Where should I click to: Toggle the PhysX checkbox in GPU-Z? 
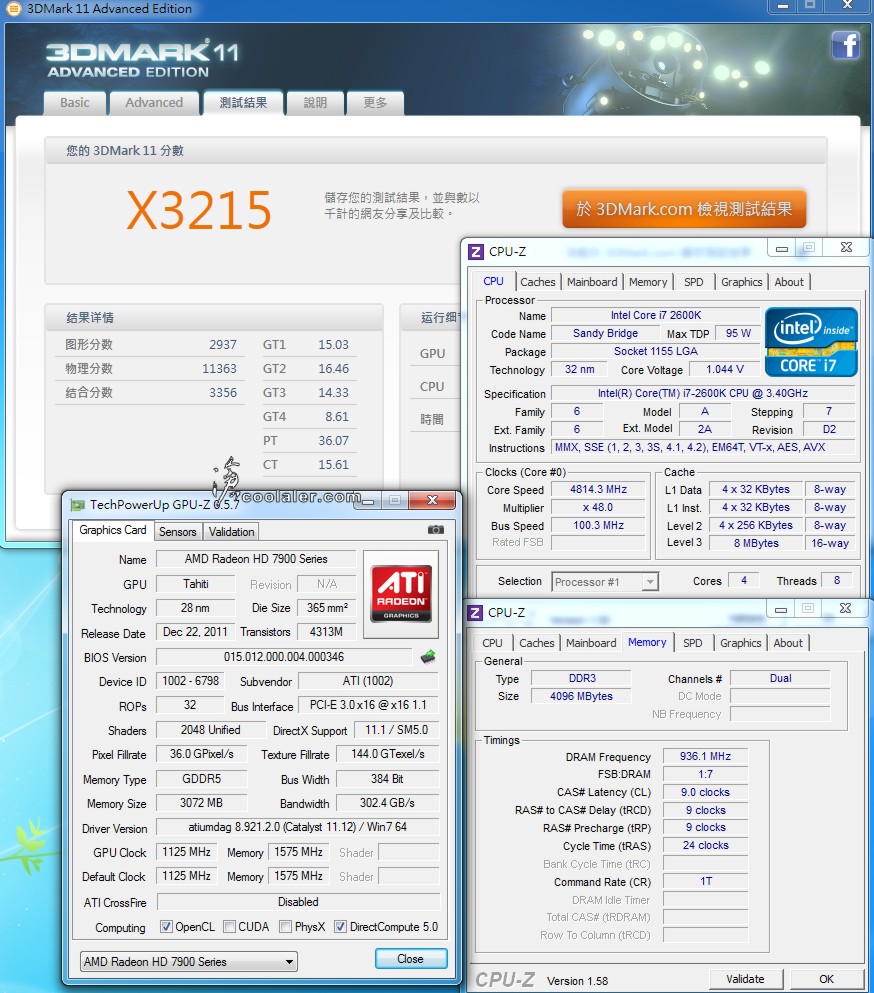point(286,927)
